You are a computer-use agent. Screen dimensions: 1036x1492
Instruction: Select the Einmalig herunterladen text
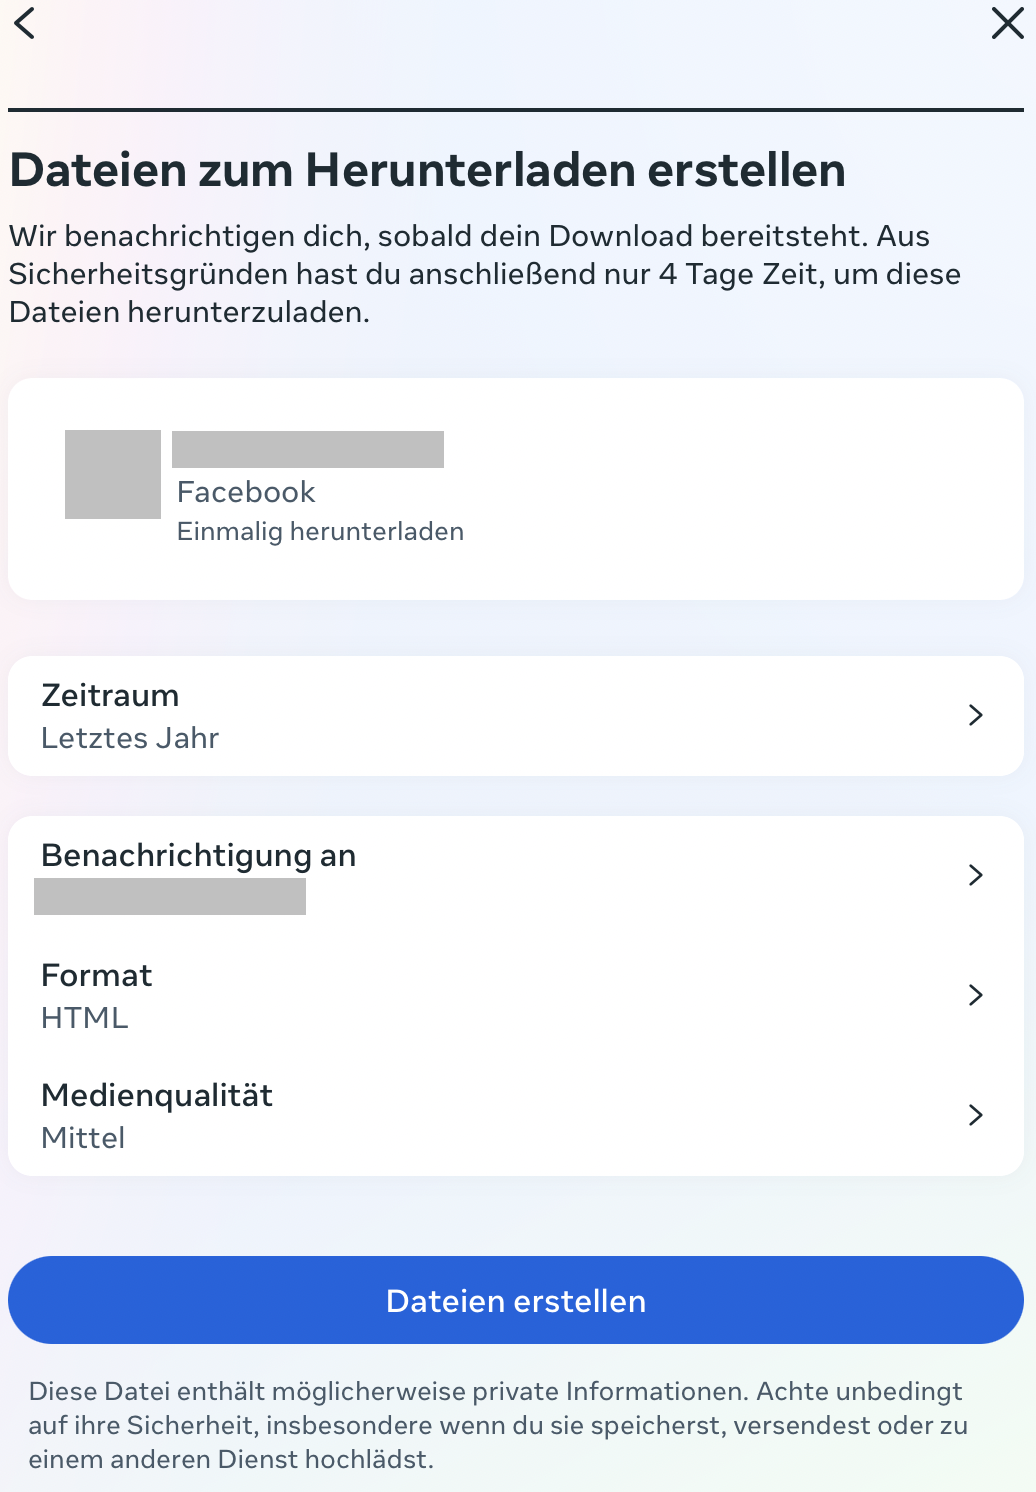pyautogui.click(x=320, y=531)
